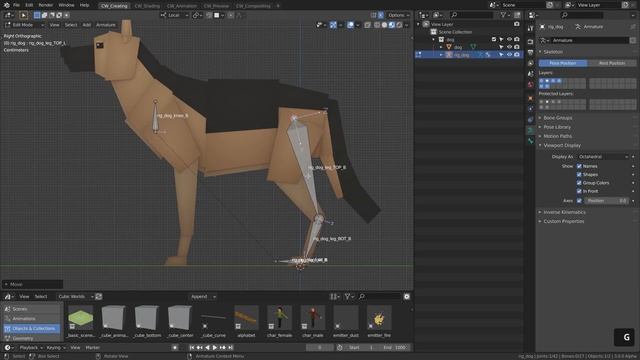Select the emitter_fire asset thumbnail
The image size is (640, 360).
pos(379,317)
